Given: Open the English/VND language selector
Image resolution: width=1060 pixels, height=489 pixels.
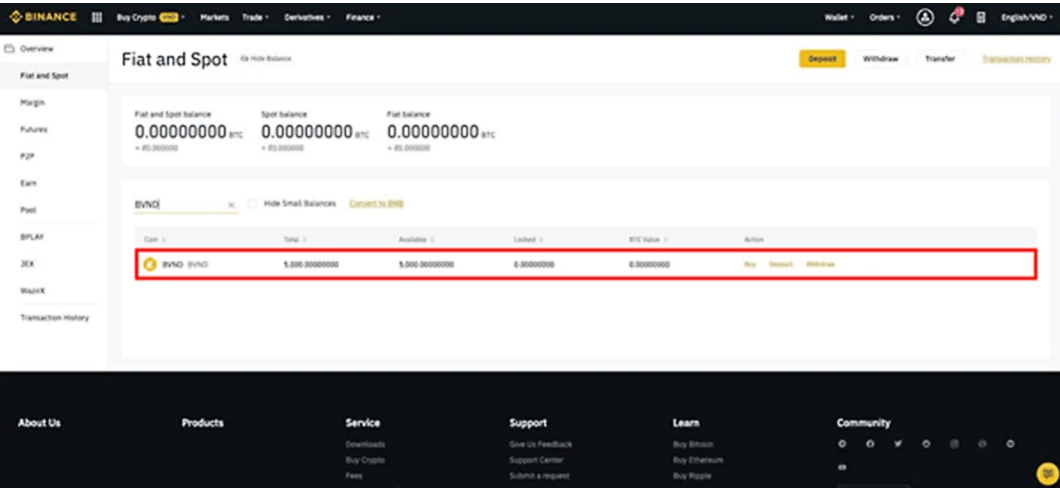Looking at the screenshot, I should pos(1027,18).
